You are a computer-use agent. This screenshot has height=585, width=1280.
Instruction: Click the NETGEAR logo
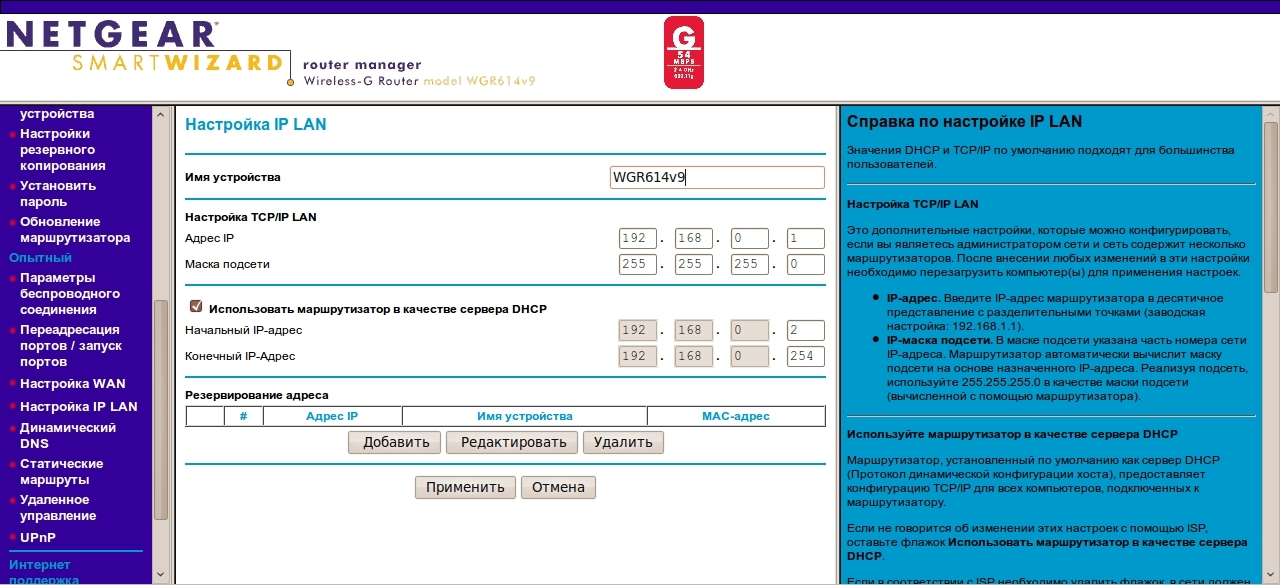click(x=111, y=34)
